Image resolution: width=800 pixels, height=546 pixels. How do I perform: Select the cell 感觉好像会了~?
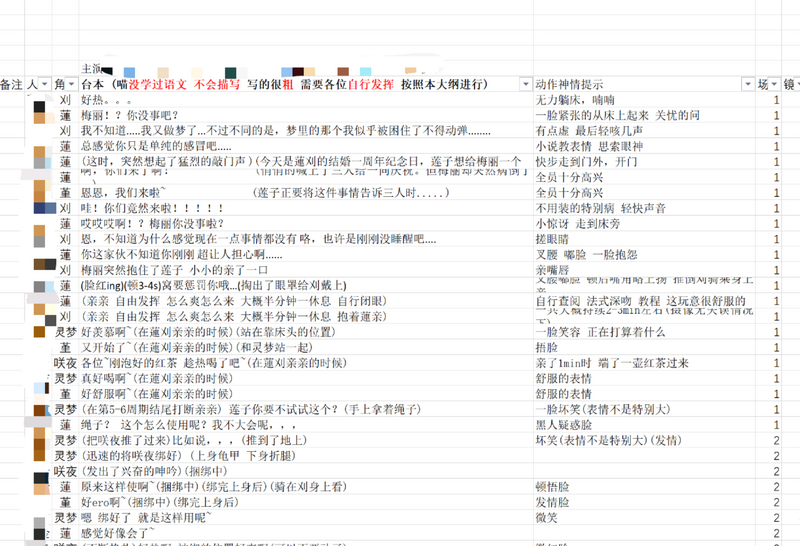pos(306,533)
